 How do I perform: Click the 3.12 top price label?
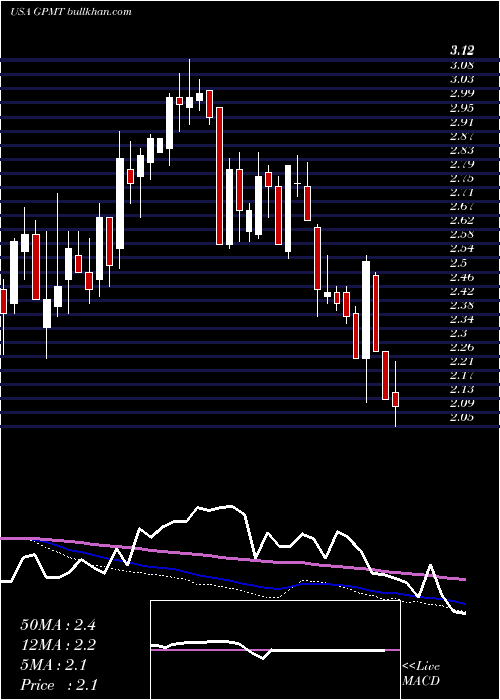(x=462, y=50)
